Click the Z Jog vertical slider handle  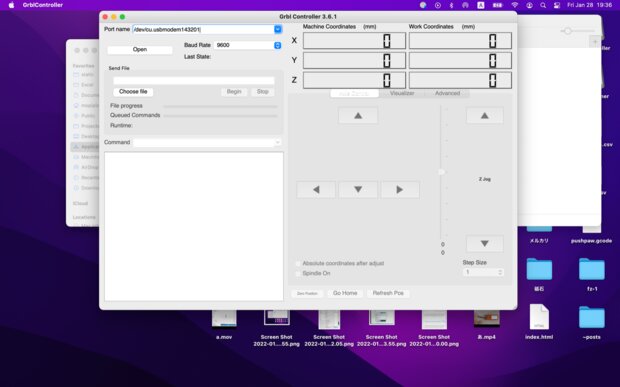click(x=442, y=172)
